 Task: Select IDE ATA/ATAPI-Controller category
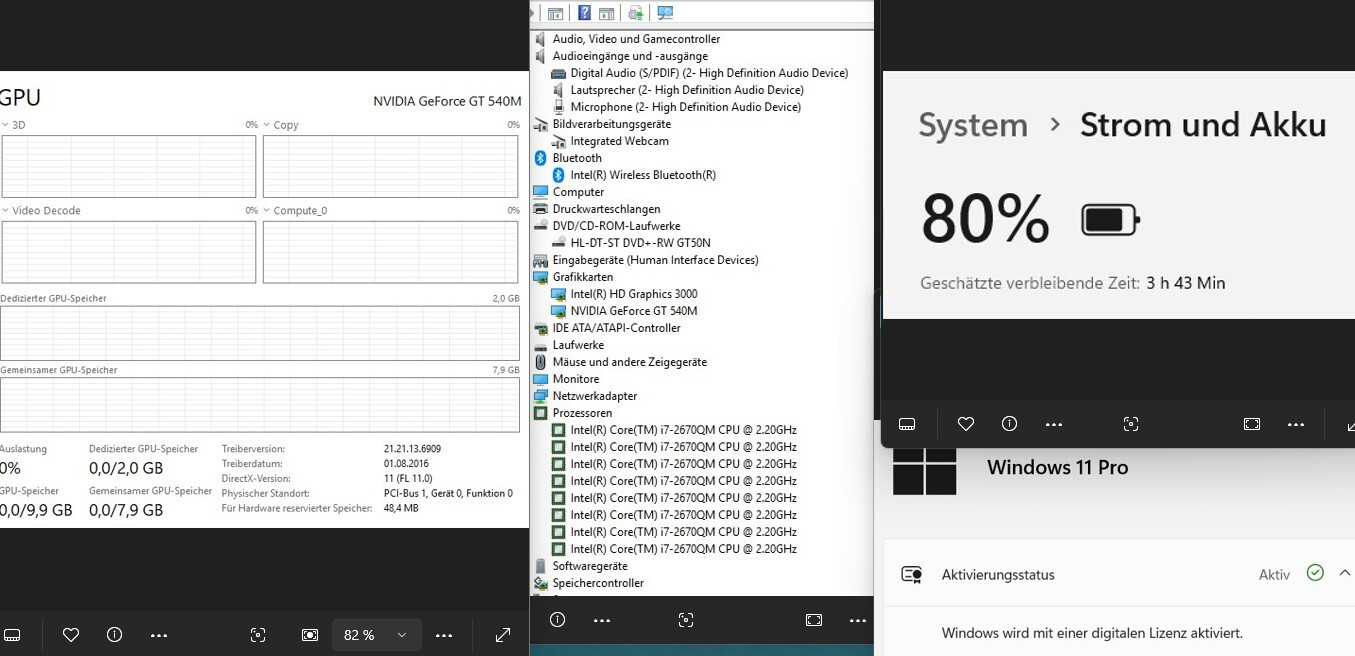point(616,328)
